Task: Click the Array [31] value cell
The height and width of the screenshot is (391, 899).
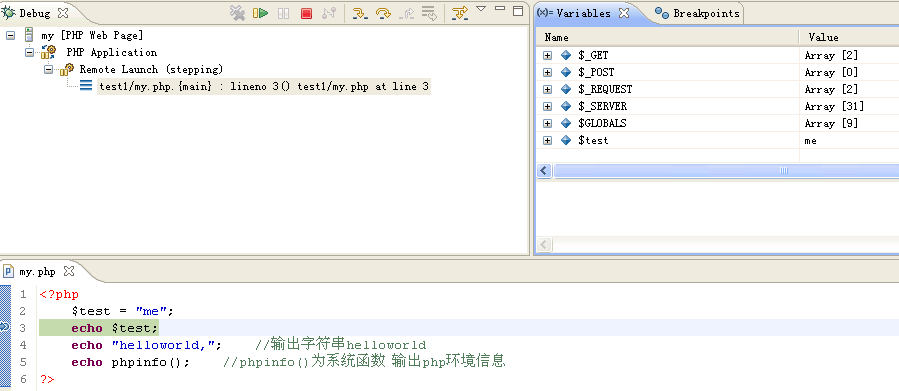Action: click(834, 107)
